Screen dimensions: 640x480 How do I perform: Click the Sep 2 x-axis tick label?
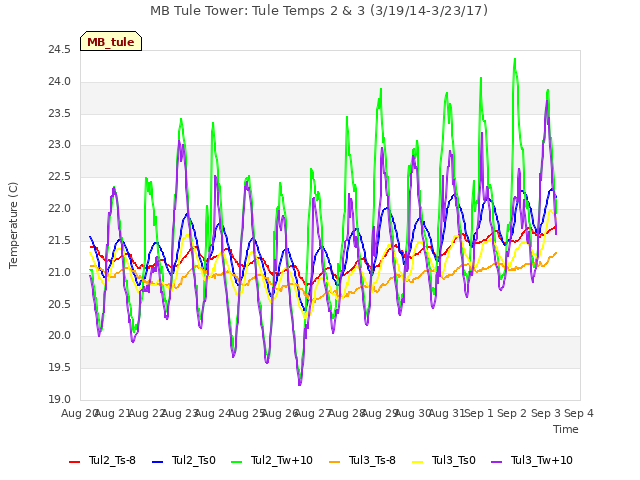coord(512,413)
